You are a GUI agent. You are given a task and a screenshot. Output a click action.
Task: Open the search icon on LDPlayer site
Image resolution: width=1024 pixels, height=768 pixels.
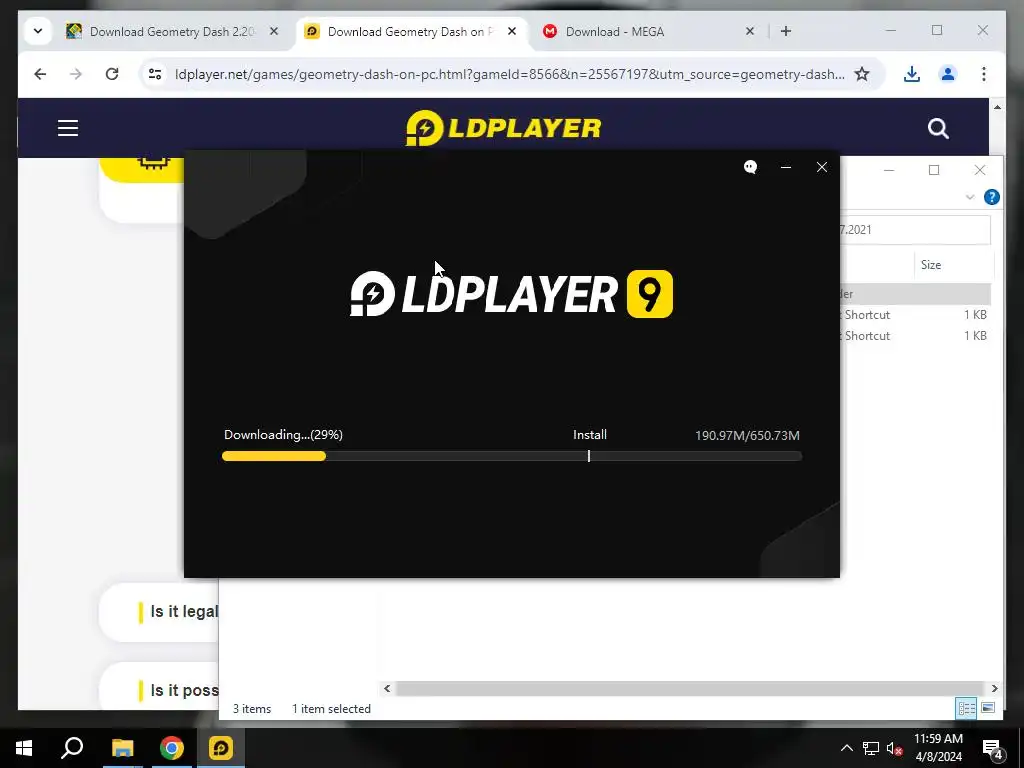[938, 129]
